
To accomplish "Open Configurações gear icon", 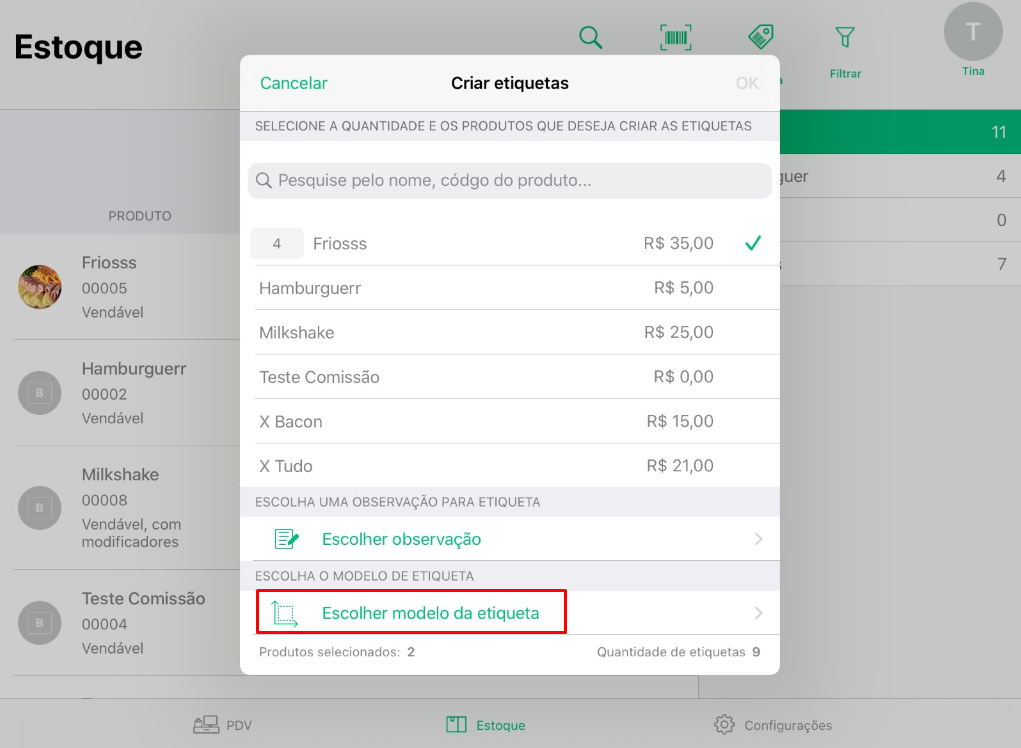I will click(x=724, y=725).
